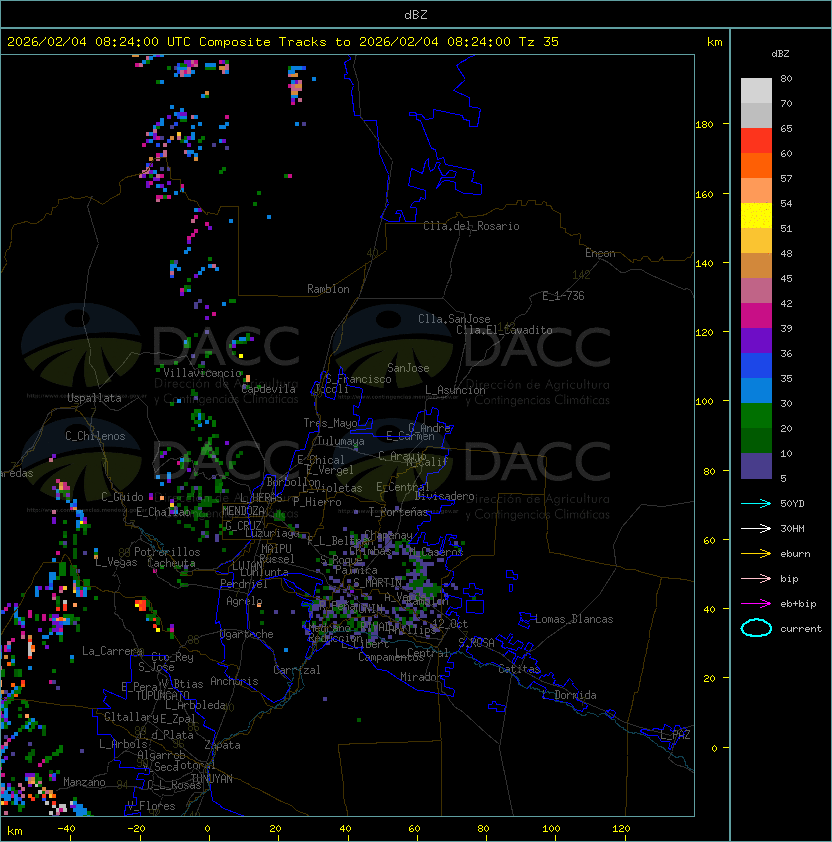Click the 'Ugarteche' place label
The width and height of the screenshot is (832, 842).
point(247,634)
